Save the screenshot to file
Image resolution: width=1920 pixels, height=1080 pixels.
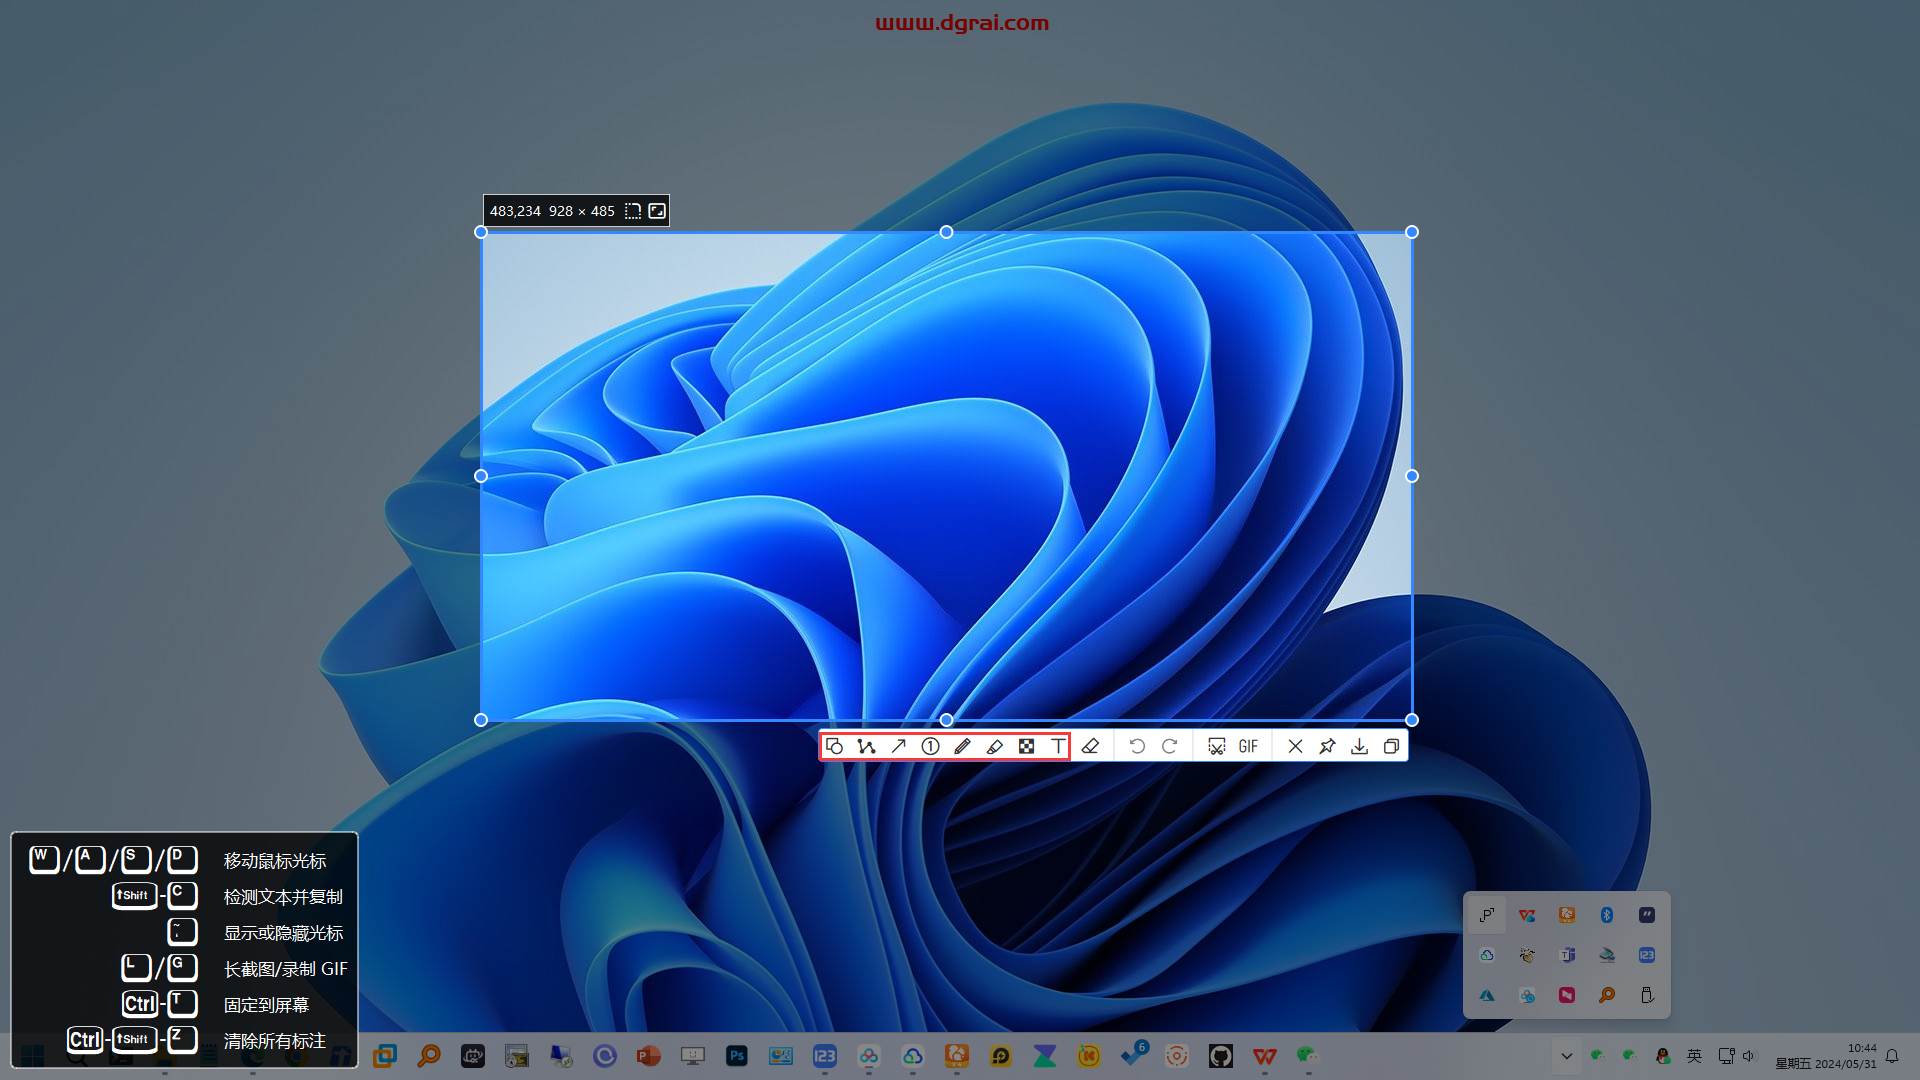tap(1359, 746)
